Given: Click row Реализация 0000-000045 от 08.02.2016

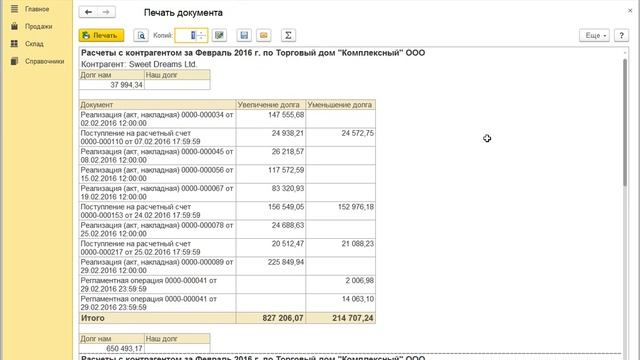Looking at the screenshot, I should (158, 156).
